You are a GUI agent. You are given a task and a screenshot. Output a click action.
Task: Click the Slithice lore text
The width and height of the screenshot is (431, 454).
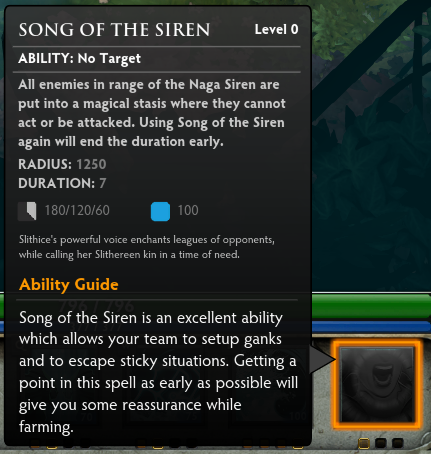[x=147, y=247]
